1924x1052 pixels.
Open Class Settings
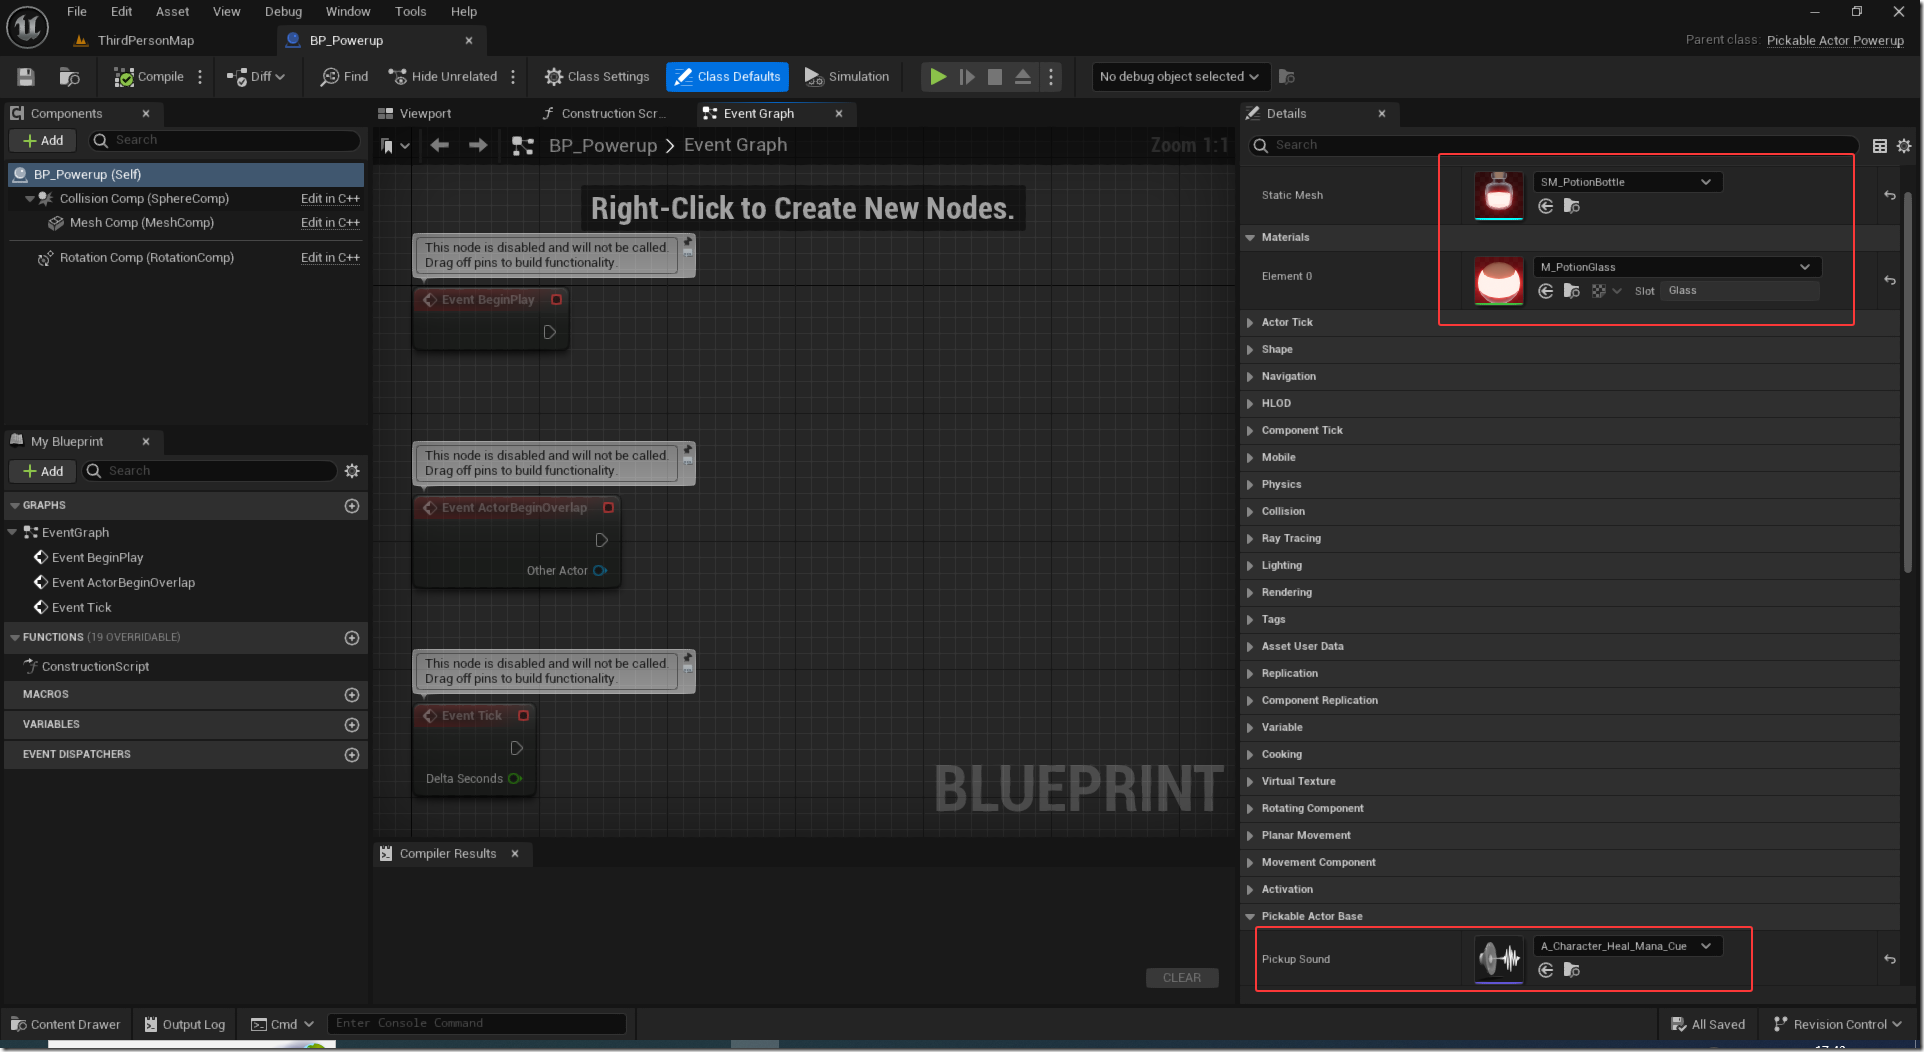(x=597, y=77)
